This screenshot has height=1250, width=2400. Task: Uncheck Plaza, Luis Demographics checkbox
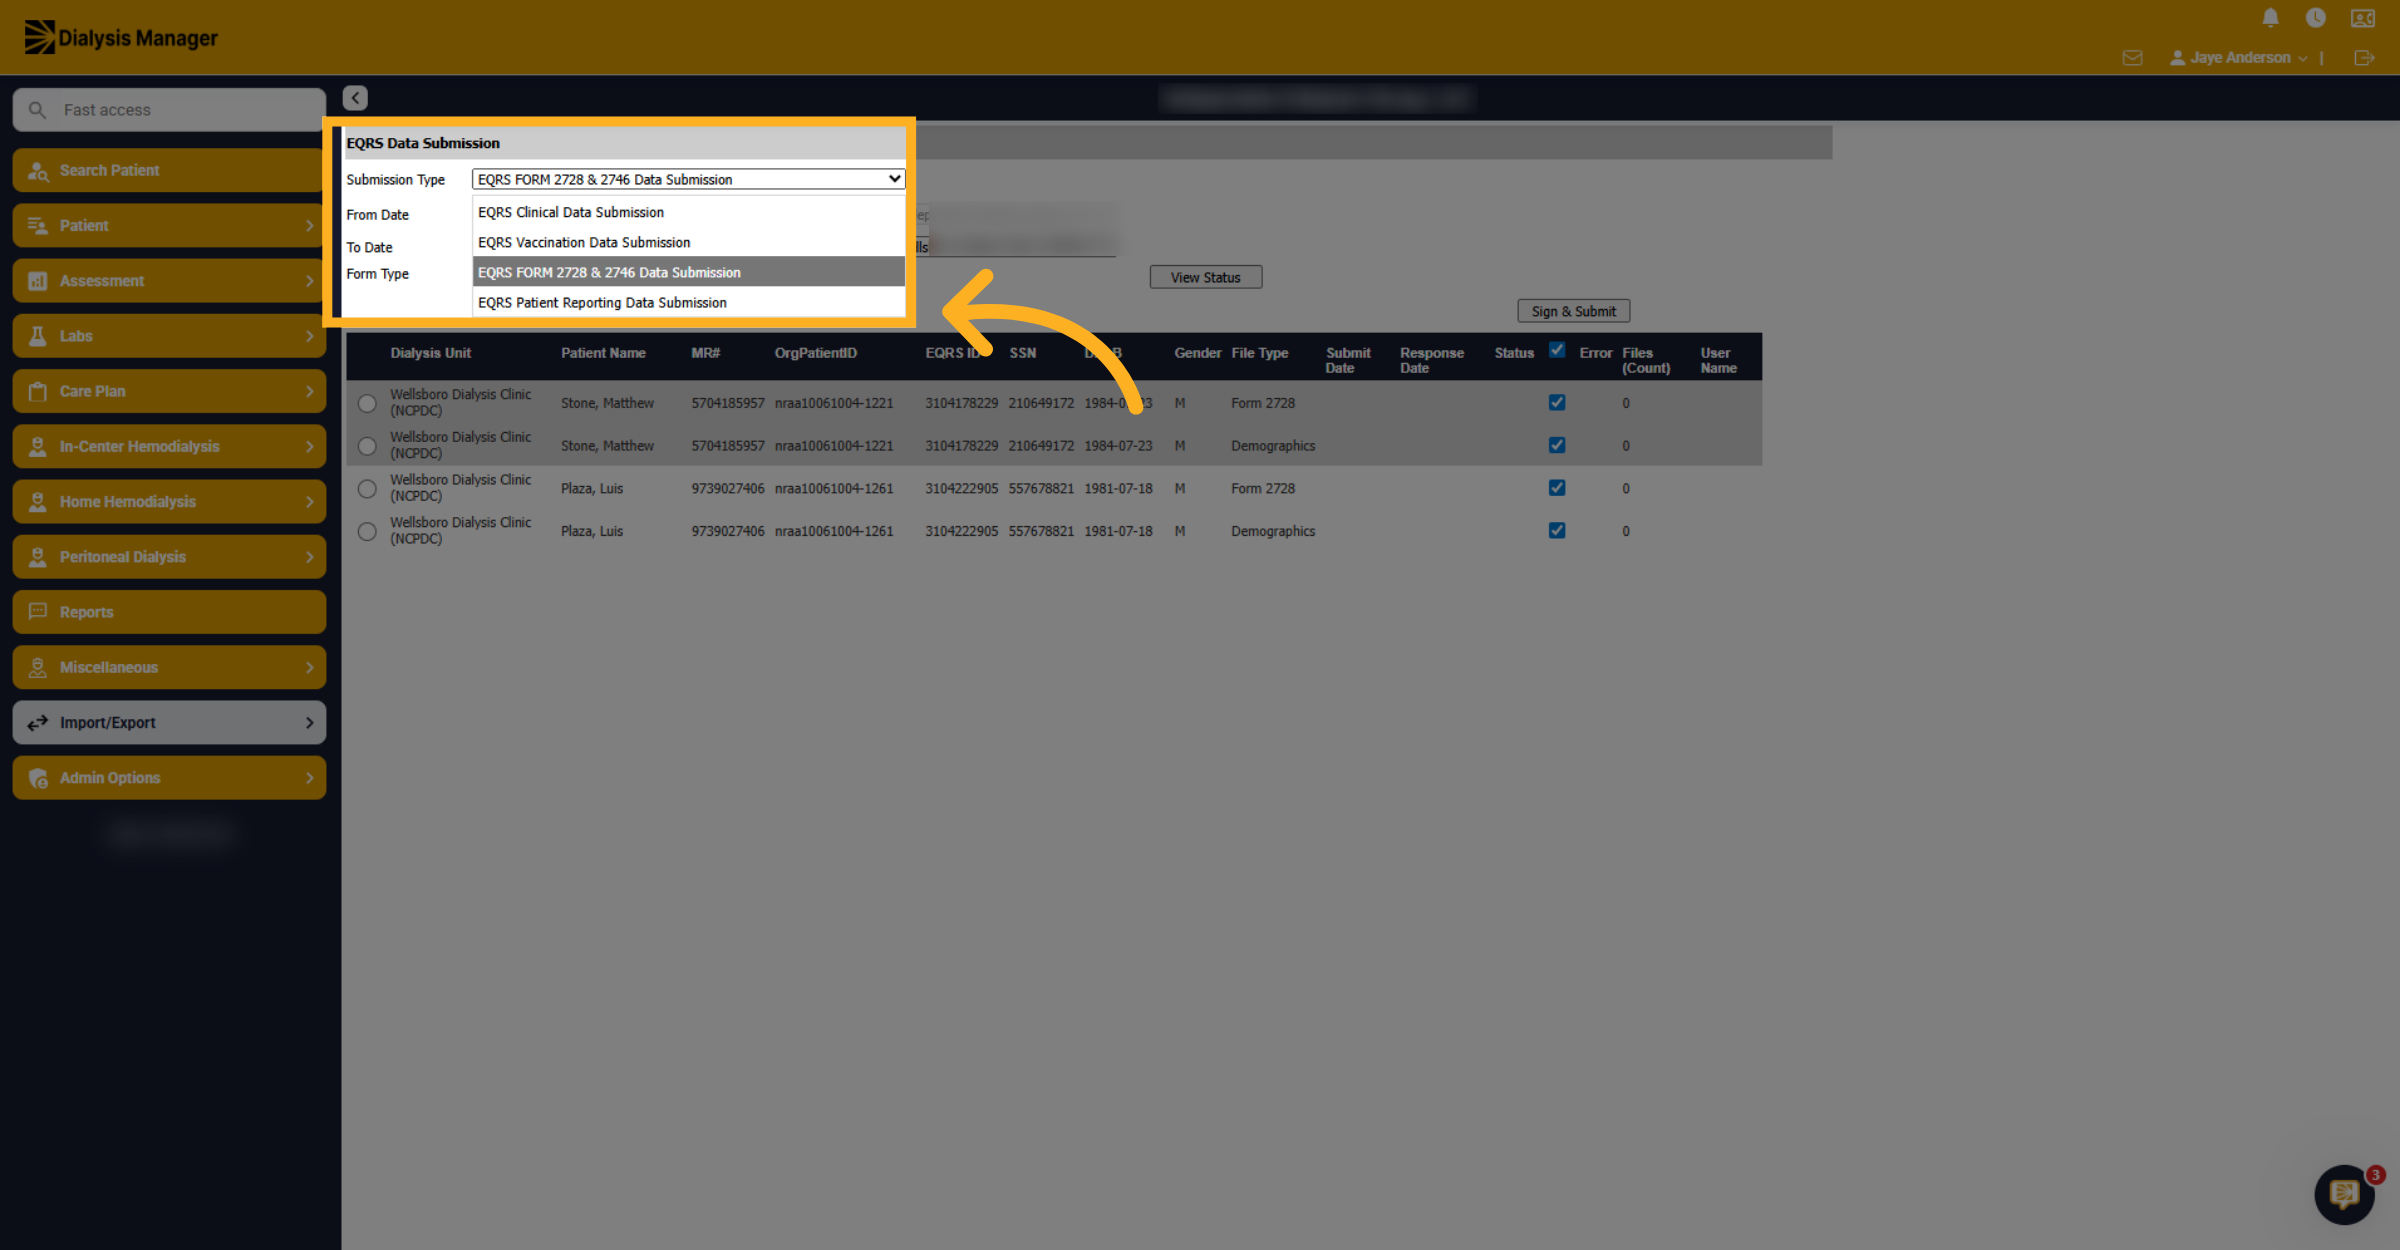point(1556,531)
